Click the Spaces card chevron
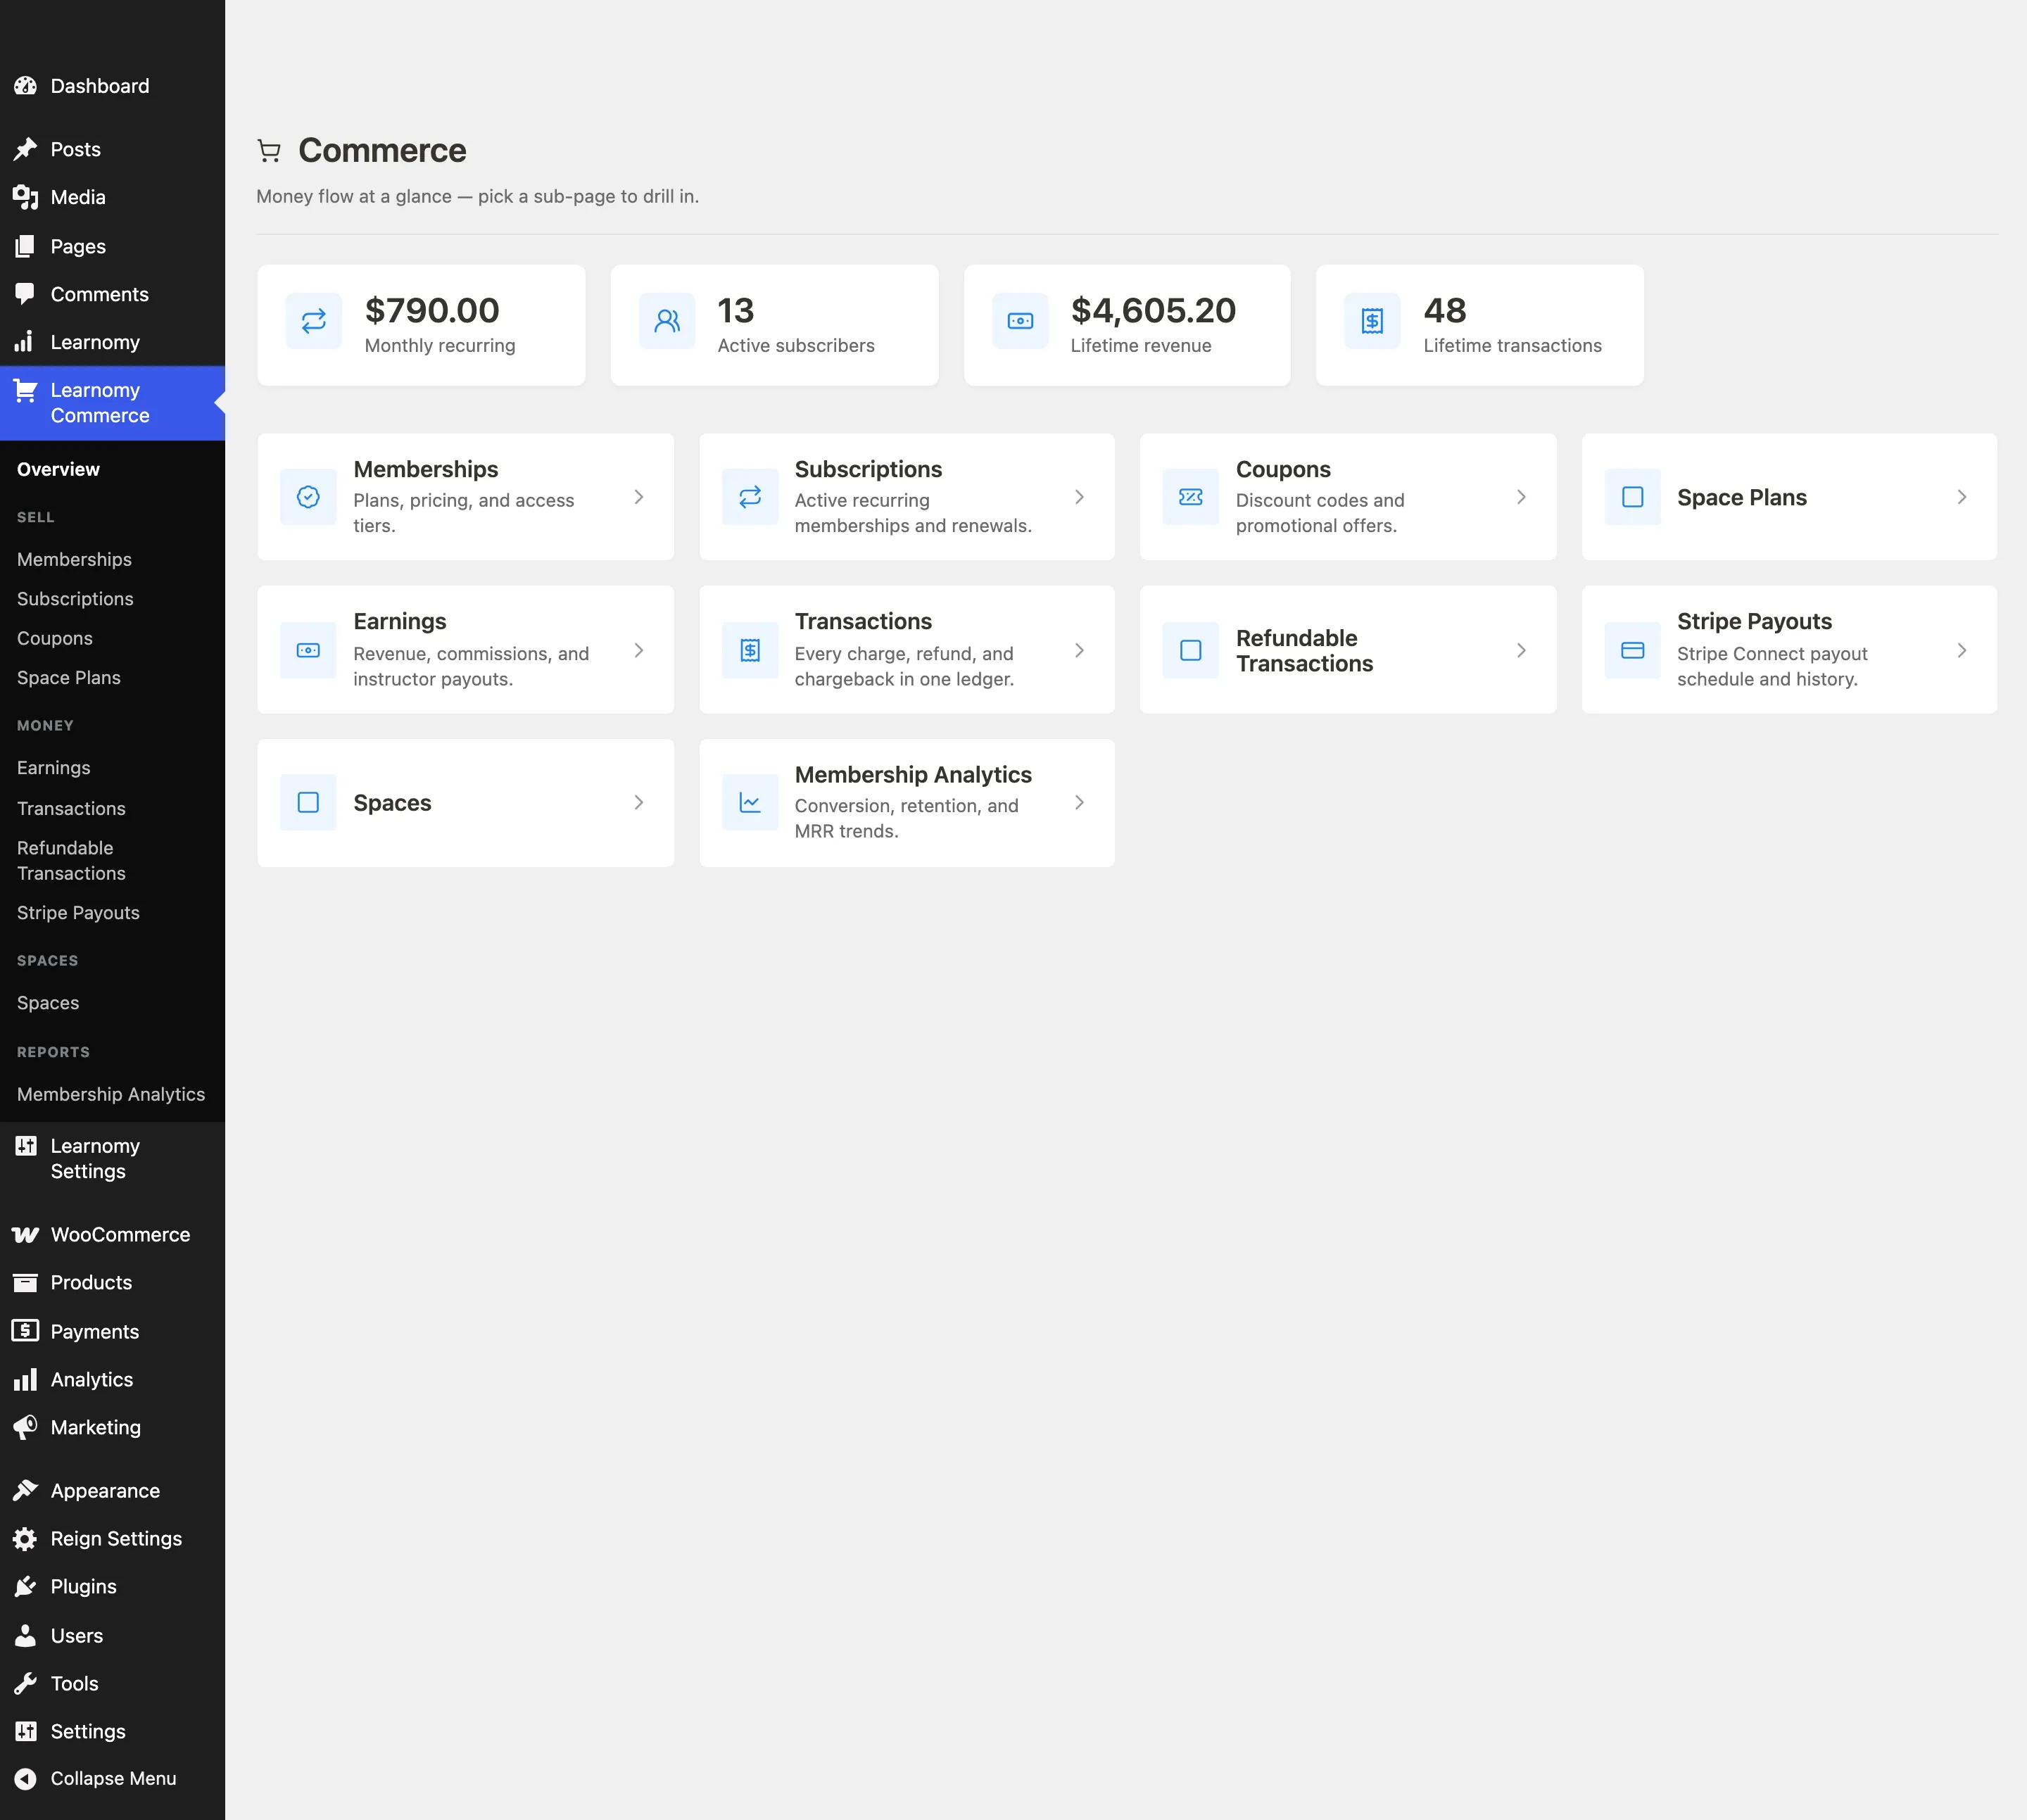Image resolution: width=2027 pixels, height=1820 pixels. [x=639, y=803]
